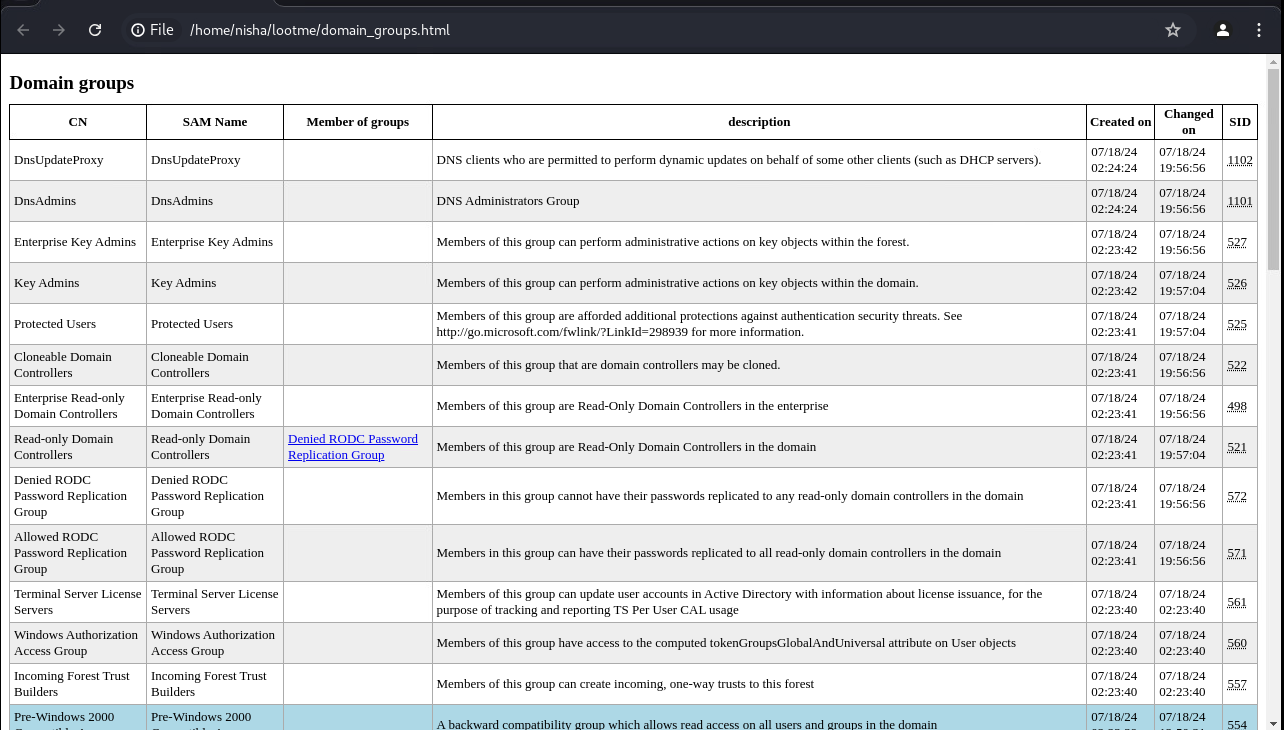Screen dimensions: 1284x730
Task: Open Denied RODC Password Replication Group link
Action: (352, 447)
